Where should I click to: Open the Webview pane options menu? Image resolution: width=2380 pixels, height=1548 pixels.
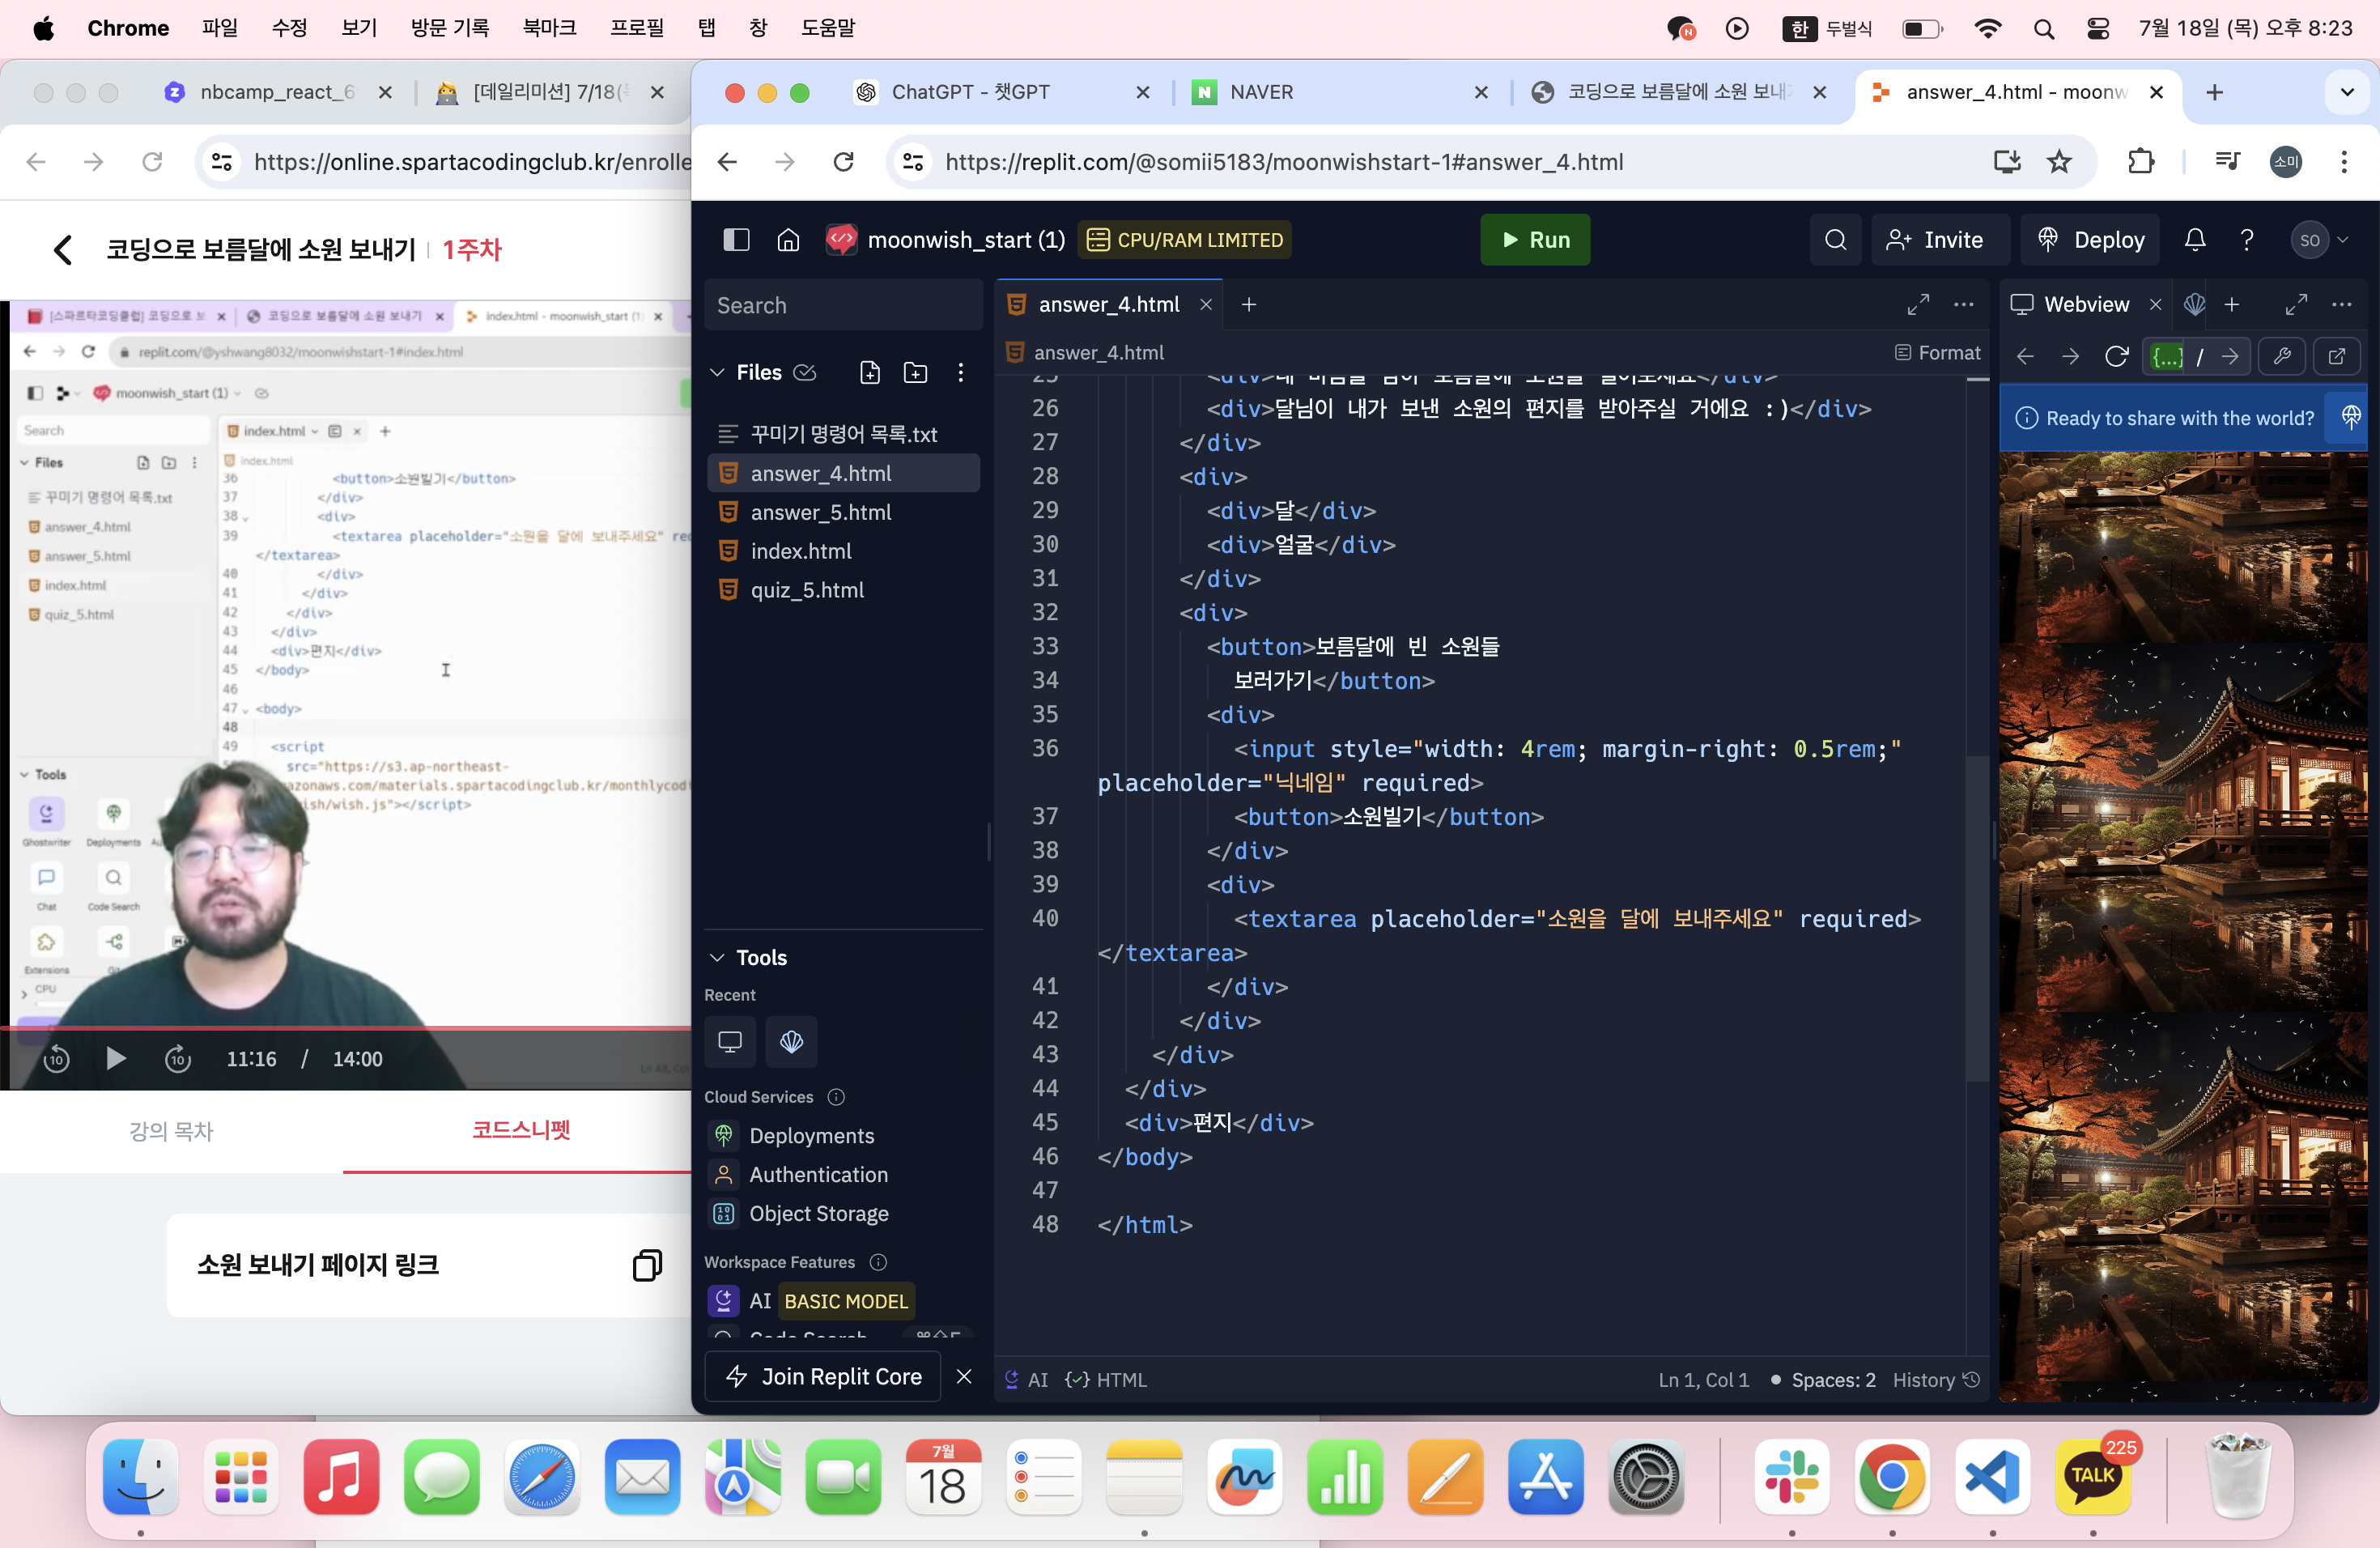[2342, 305]
